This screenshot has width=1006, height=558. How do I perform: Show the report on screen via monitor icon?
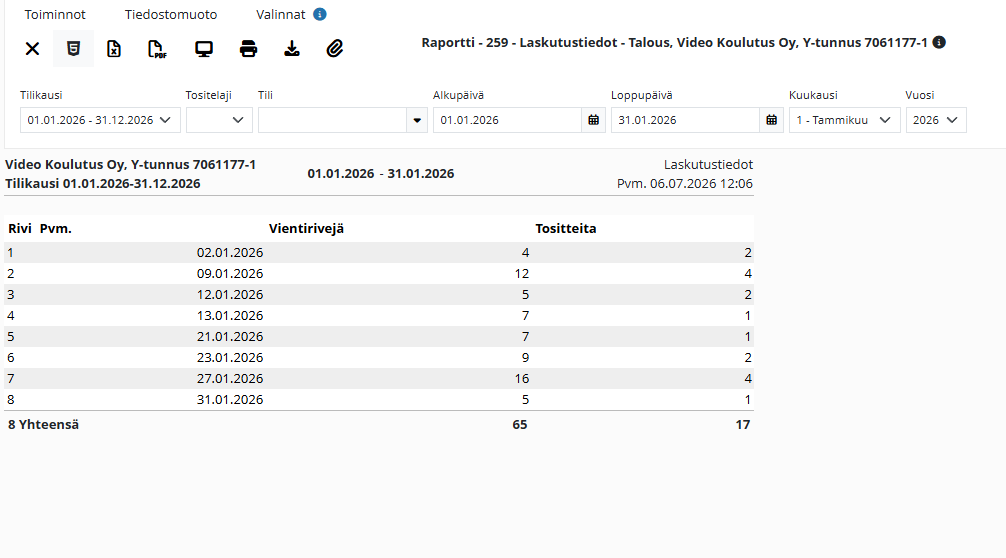(x=204, y=49)
